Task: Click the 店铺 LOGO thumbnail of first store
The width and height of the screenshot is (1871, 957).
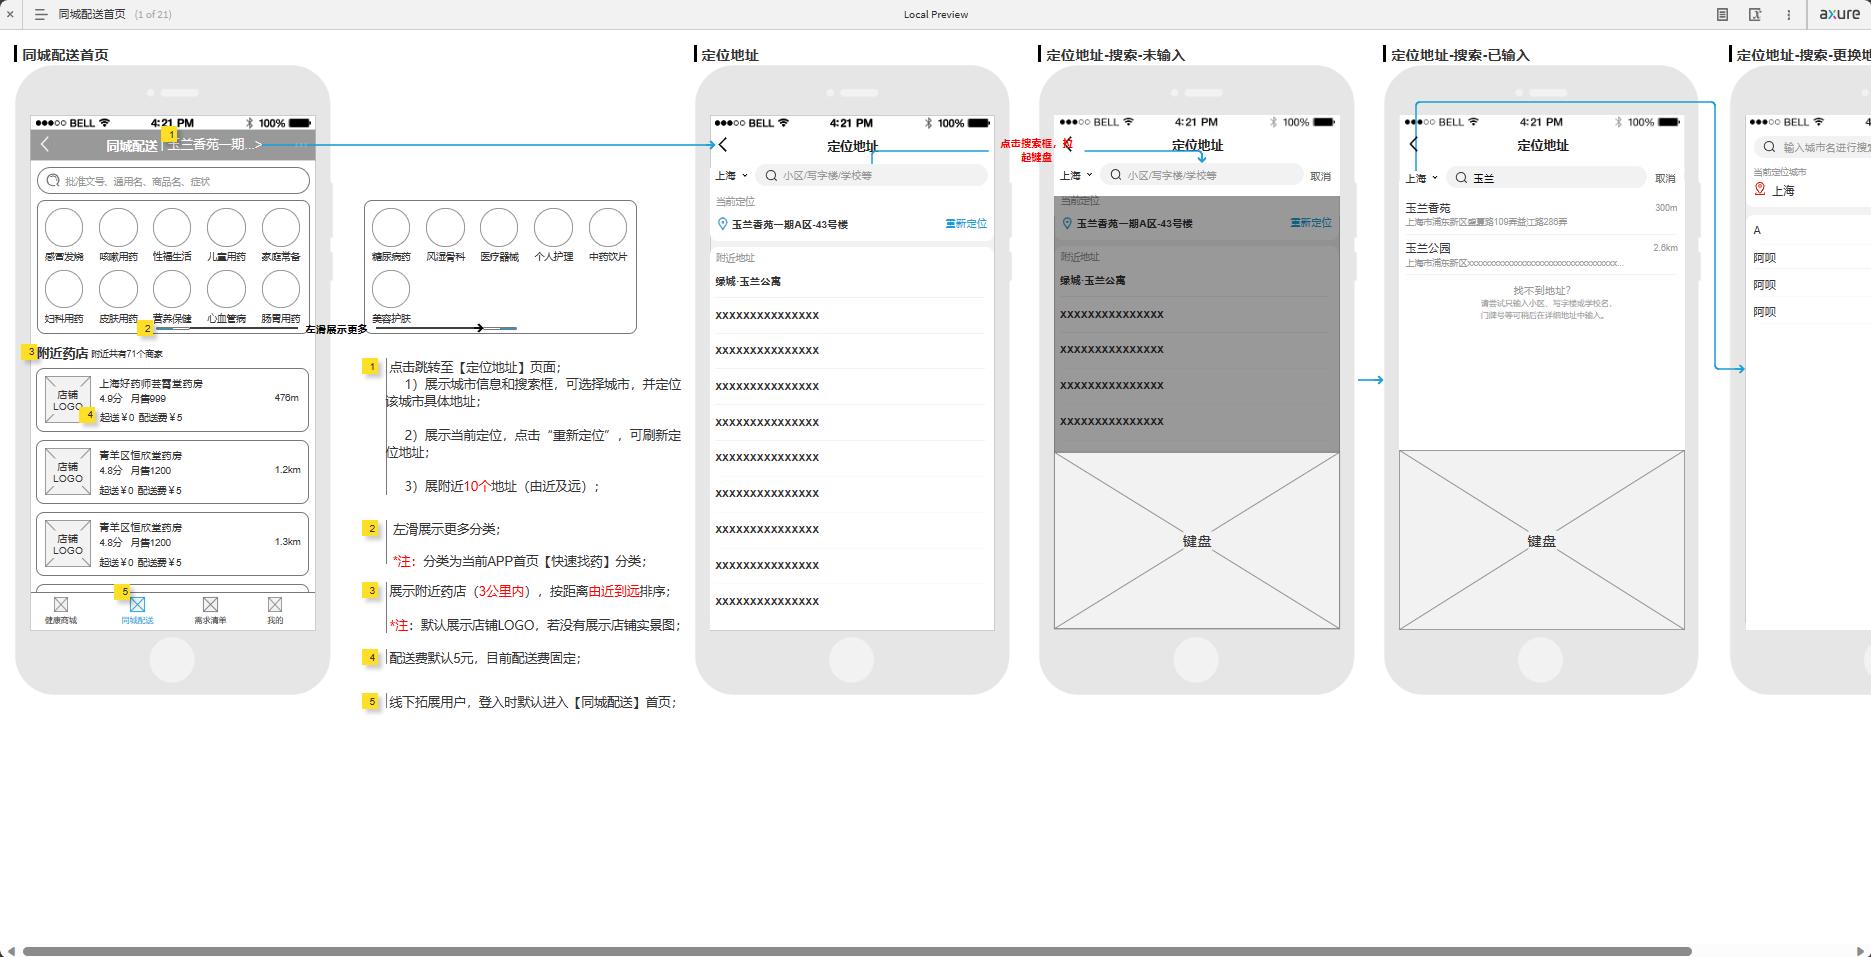Action: point(68,400)
